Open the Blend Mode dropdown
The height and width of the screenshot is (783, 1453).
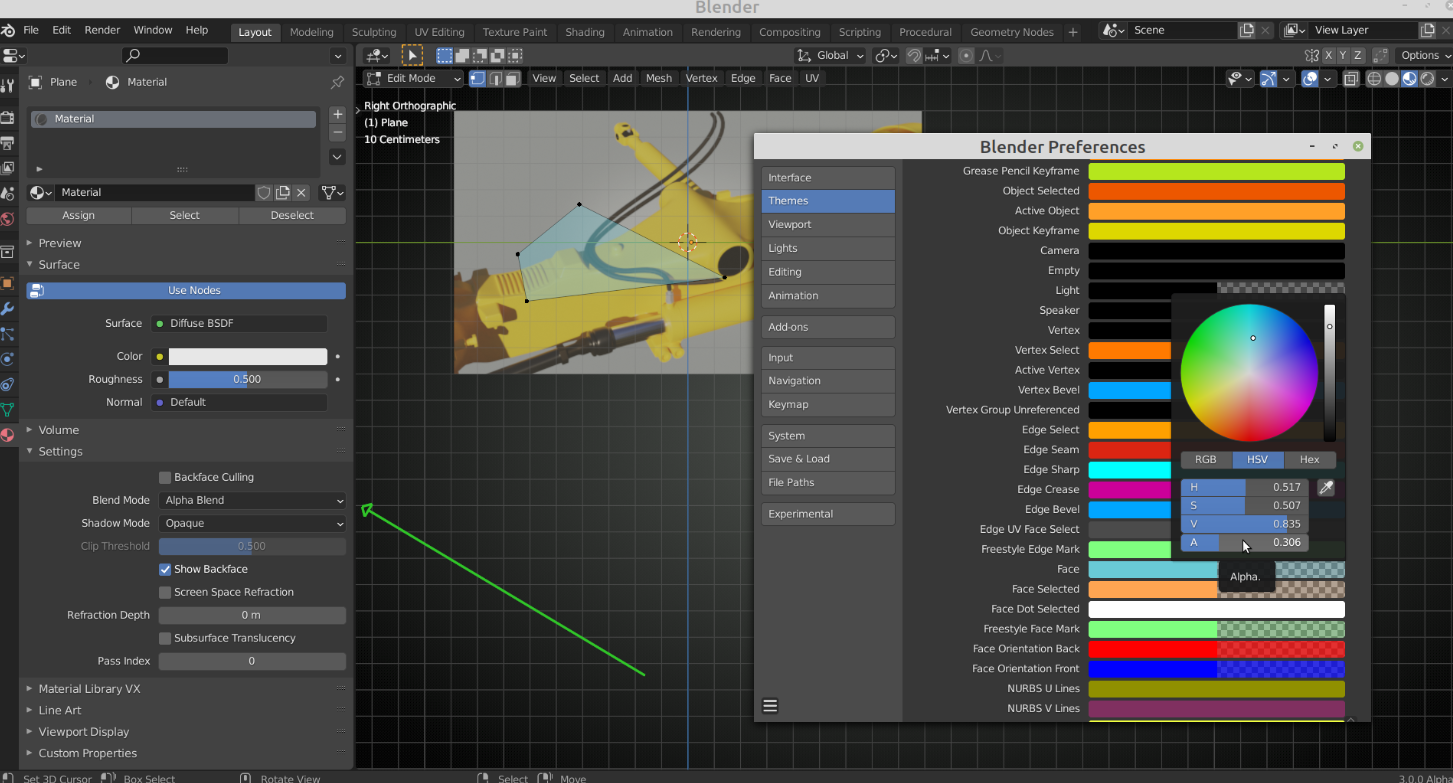[252, 500]
